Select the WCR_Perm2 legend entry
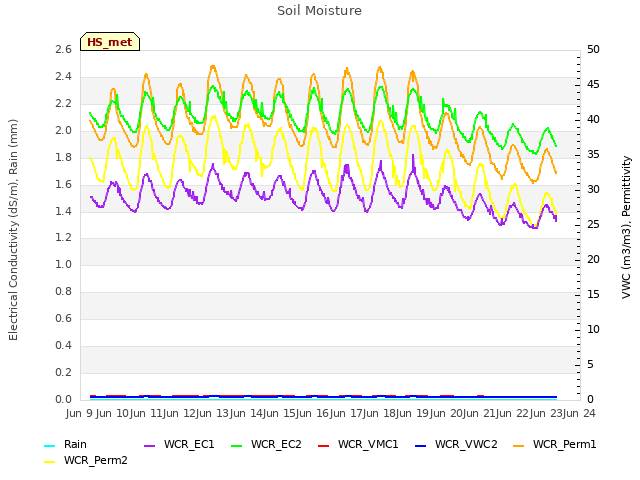The image size is (640, 480). point(86,460)
